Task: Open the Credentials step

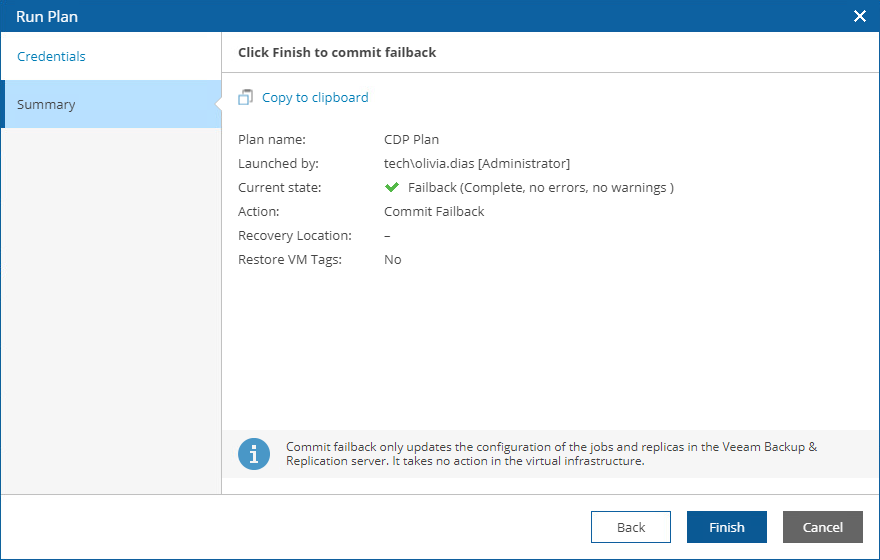Action: point(51,56)
